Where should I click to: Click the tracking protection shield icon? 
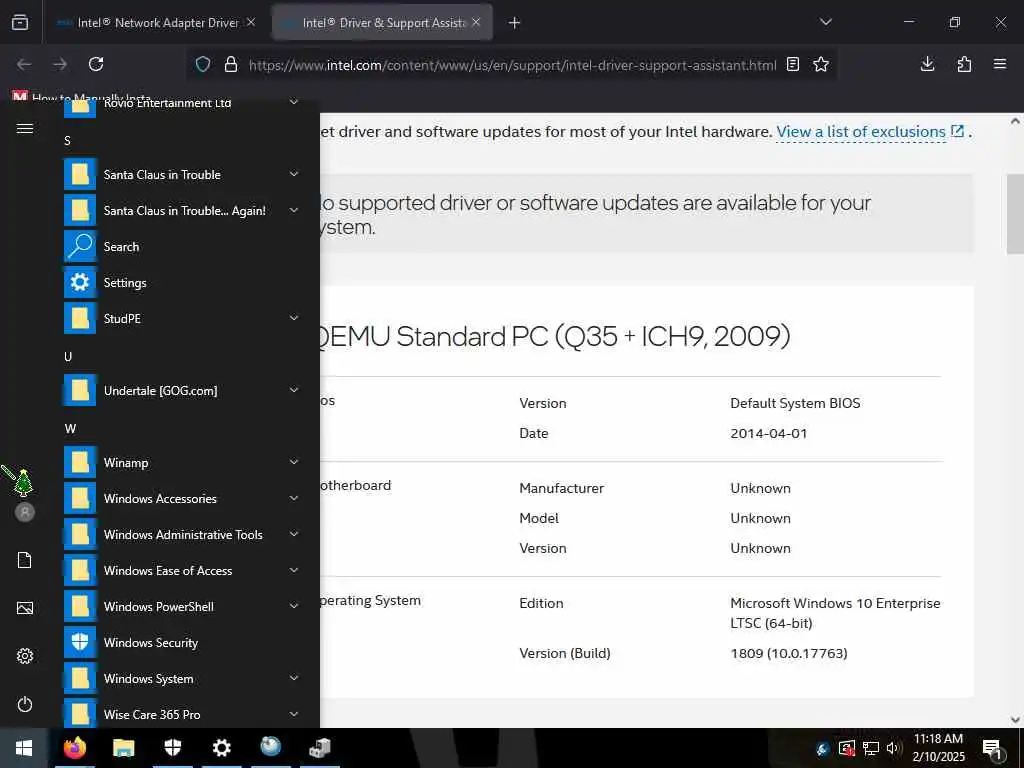203,64
